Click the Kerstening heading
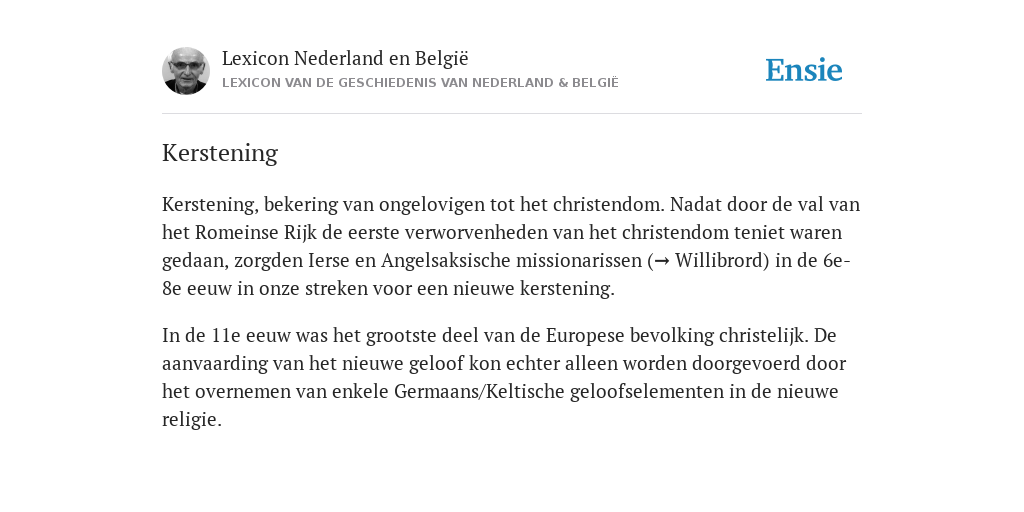This screenshot has width=1024, height=512. (x=220, y=153)
